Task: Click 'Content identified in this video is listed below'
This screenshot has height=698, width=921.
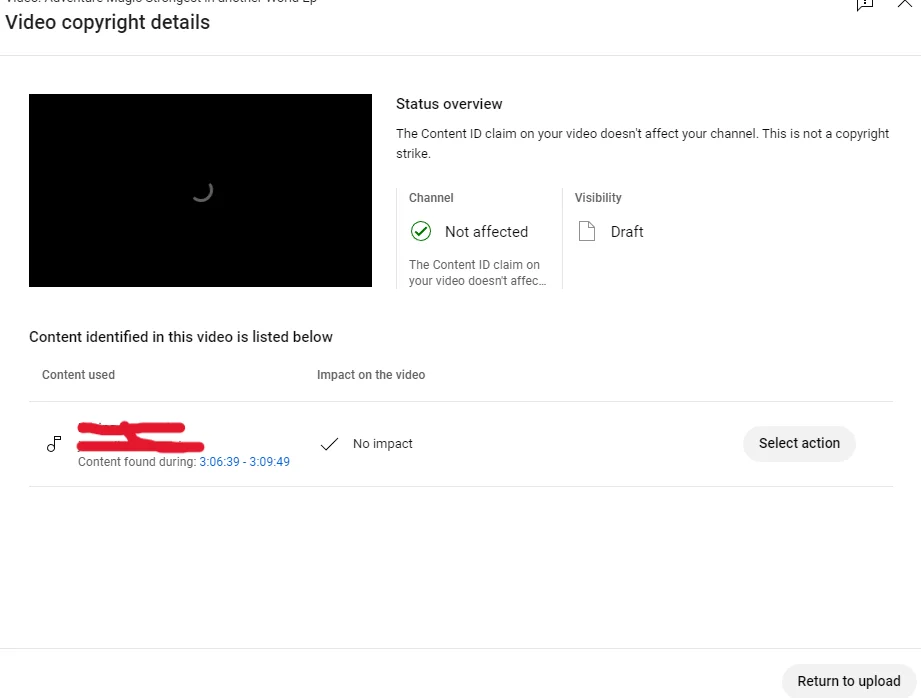Action: [x=181, y=337]
